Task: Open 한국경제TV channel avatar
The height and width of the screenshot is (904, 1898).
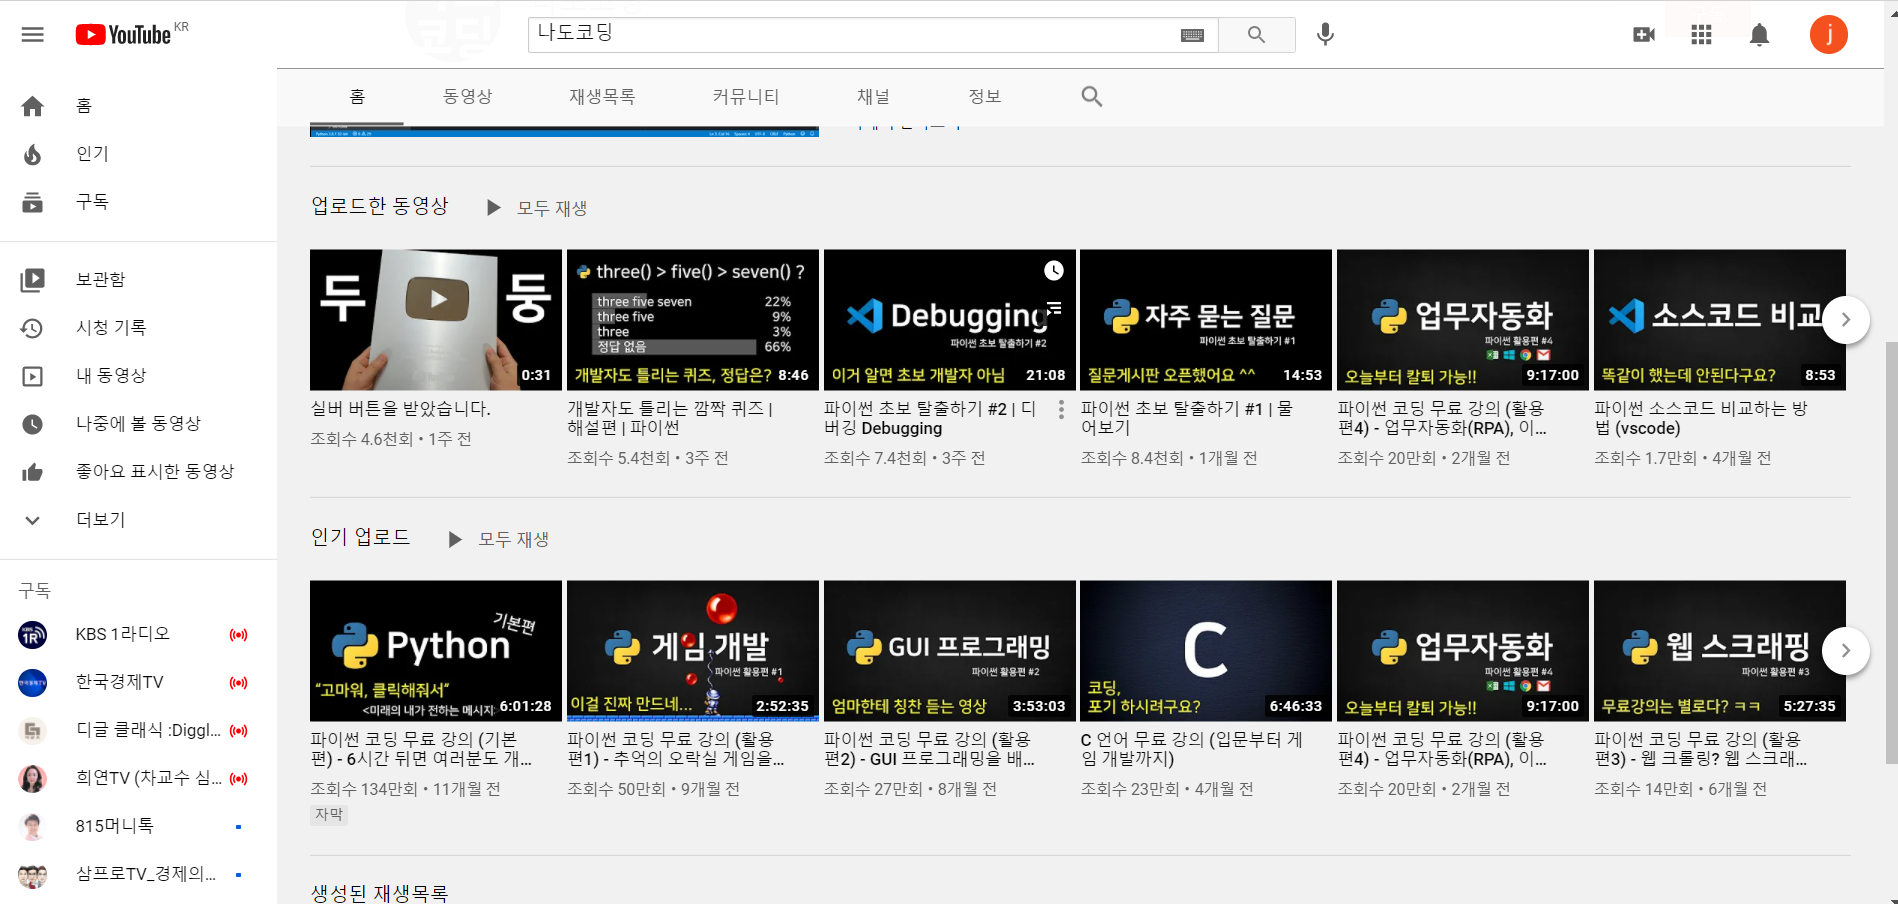Action: [x=32, y=682]
